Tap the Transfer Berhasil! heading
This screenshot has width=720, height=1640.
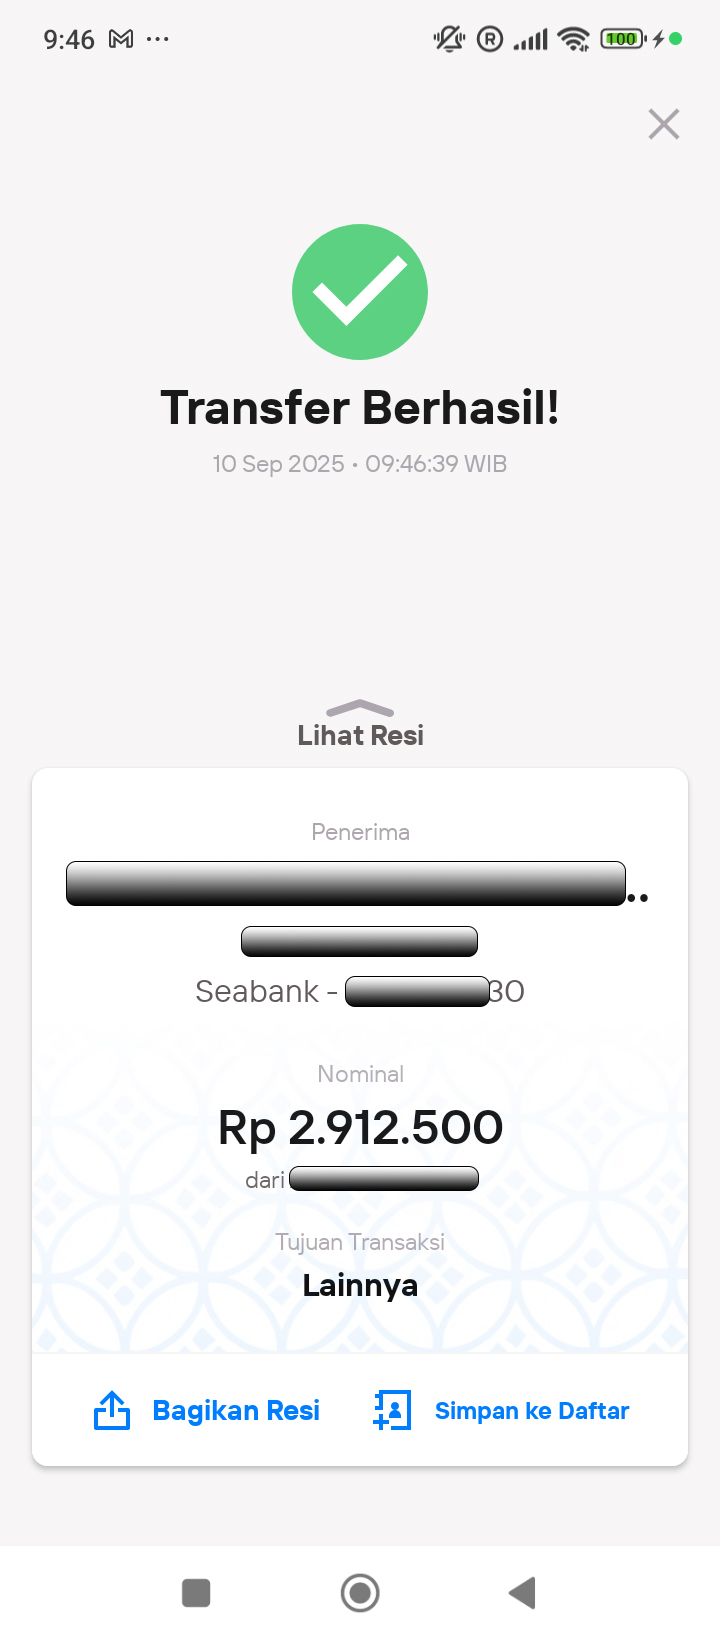[x=360, y=408]
